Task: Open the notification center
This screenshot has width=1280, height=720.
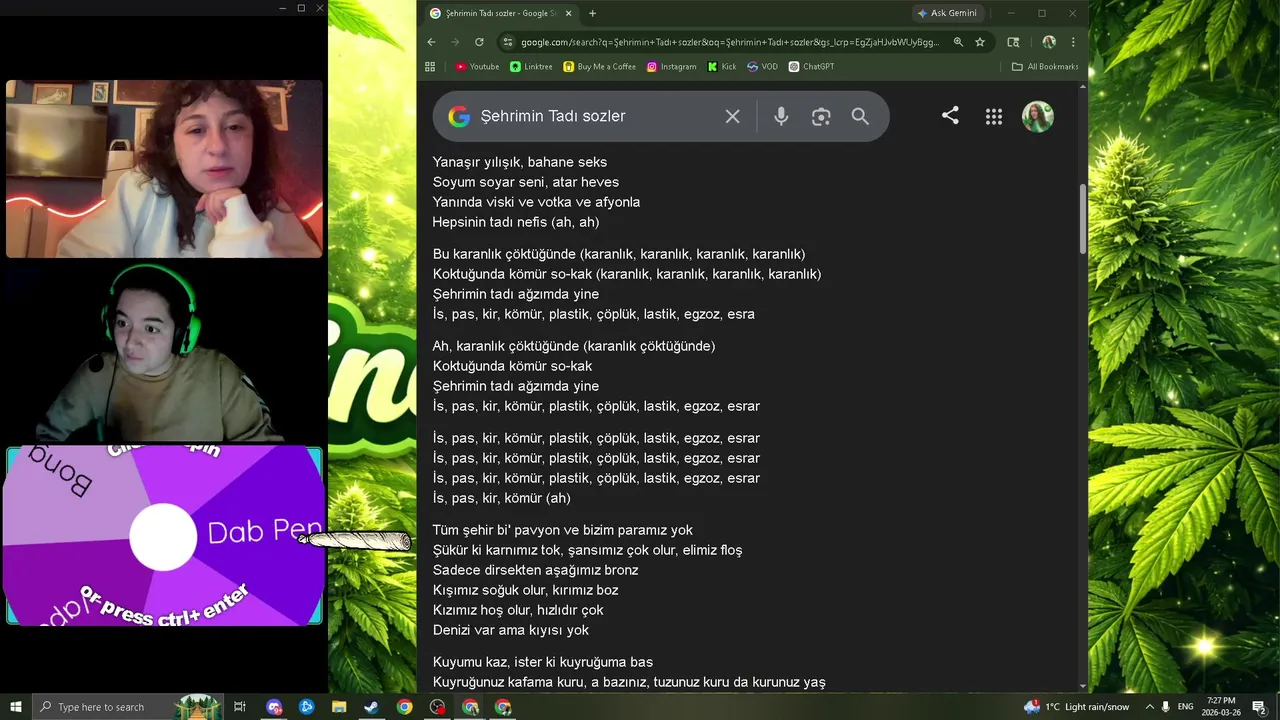Action: click(x=1259, y=707)
